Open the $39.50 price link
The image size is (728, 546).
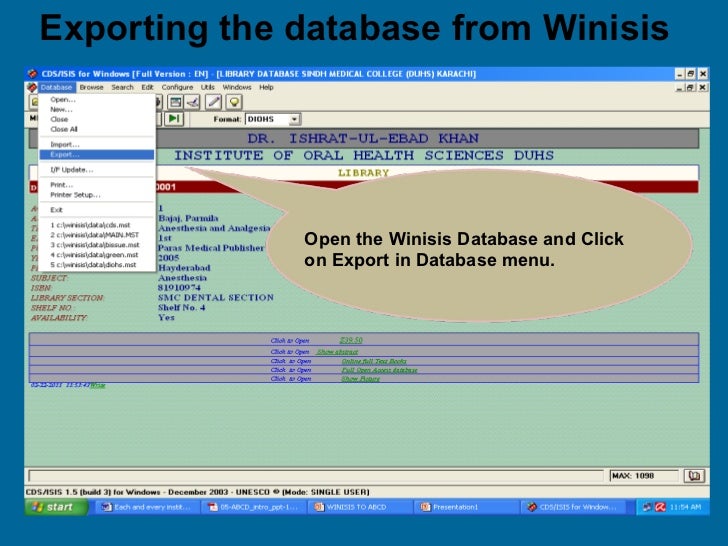(351, 340)
